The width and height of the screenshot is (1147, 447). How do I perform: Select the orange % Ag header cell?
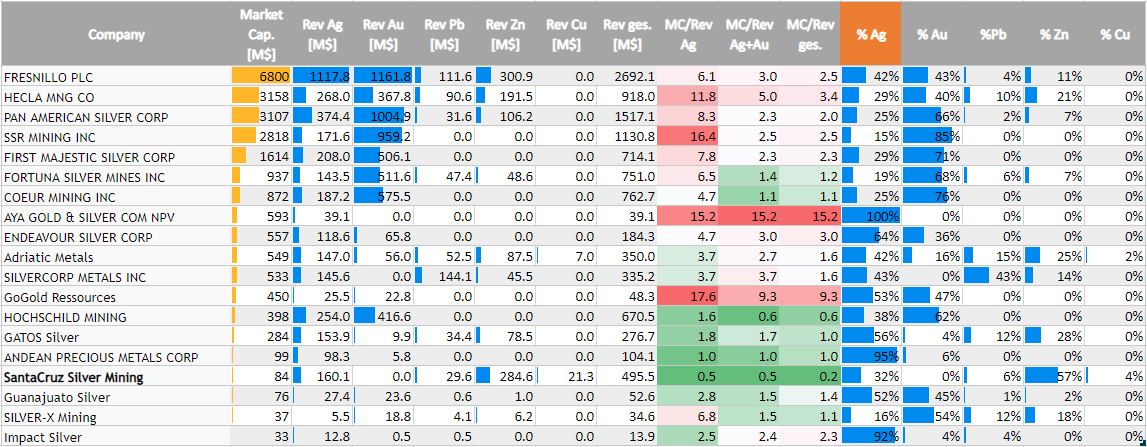[870, 34]
